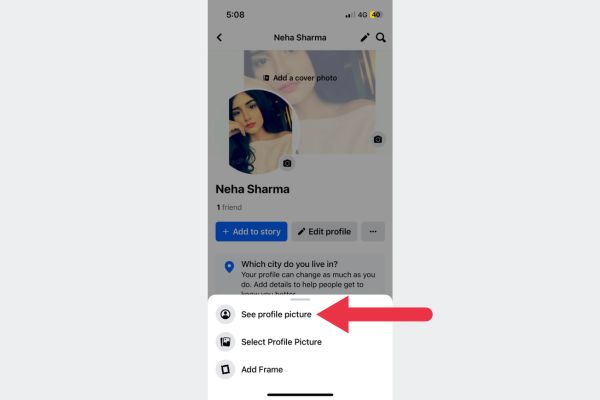This screenshot has width=600, height=400.
Task: Tap the blue location pin icon
Action: (x=229, y=267)
